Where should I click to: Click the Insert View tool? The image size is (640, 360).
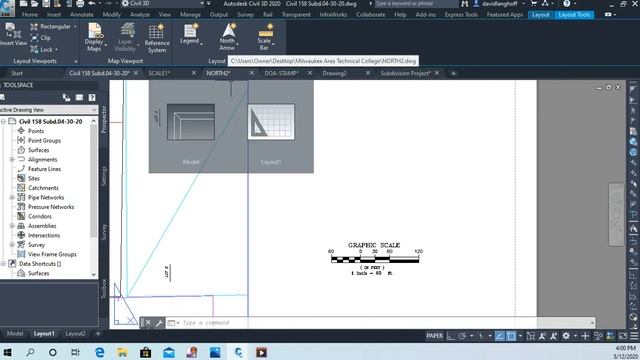[12, 34]
